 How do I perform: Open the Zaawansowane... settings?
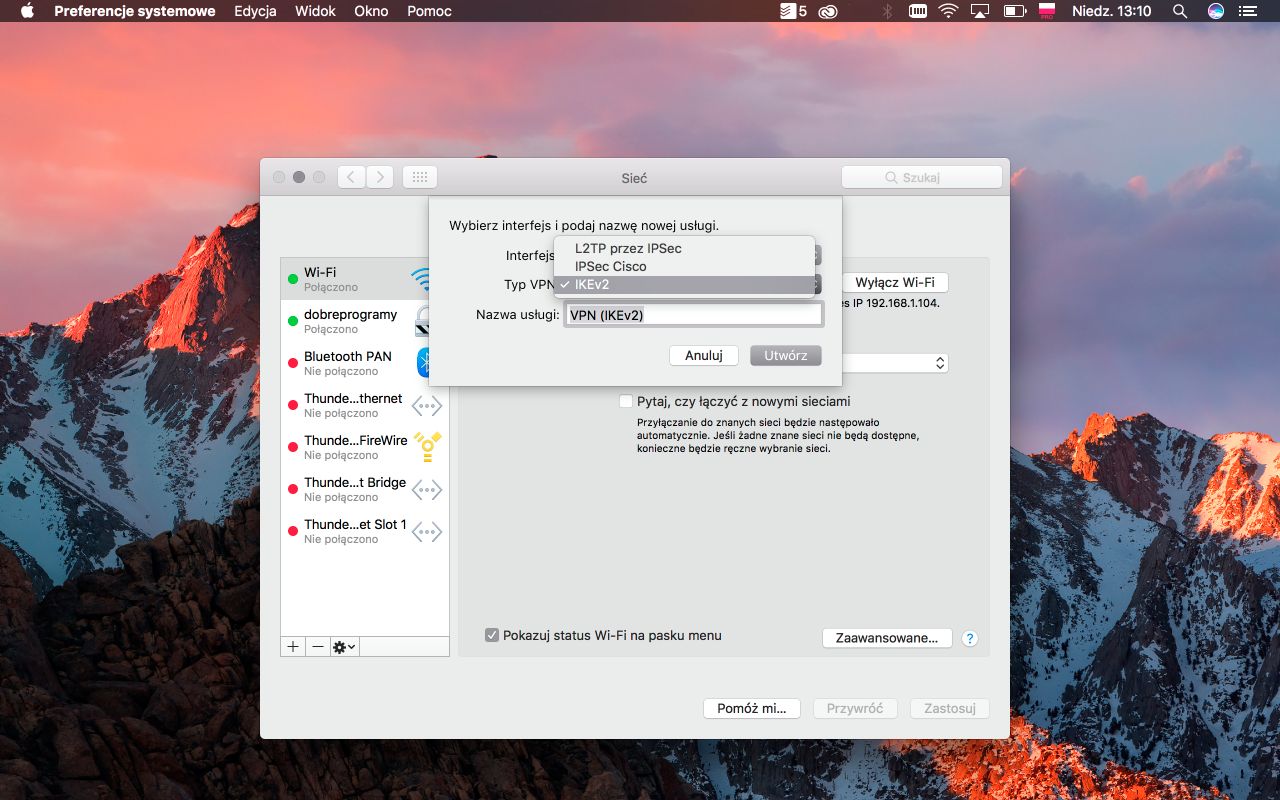point(887,638)
